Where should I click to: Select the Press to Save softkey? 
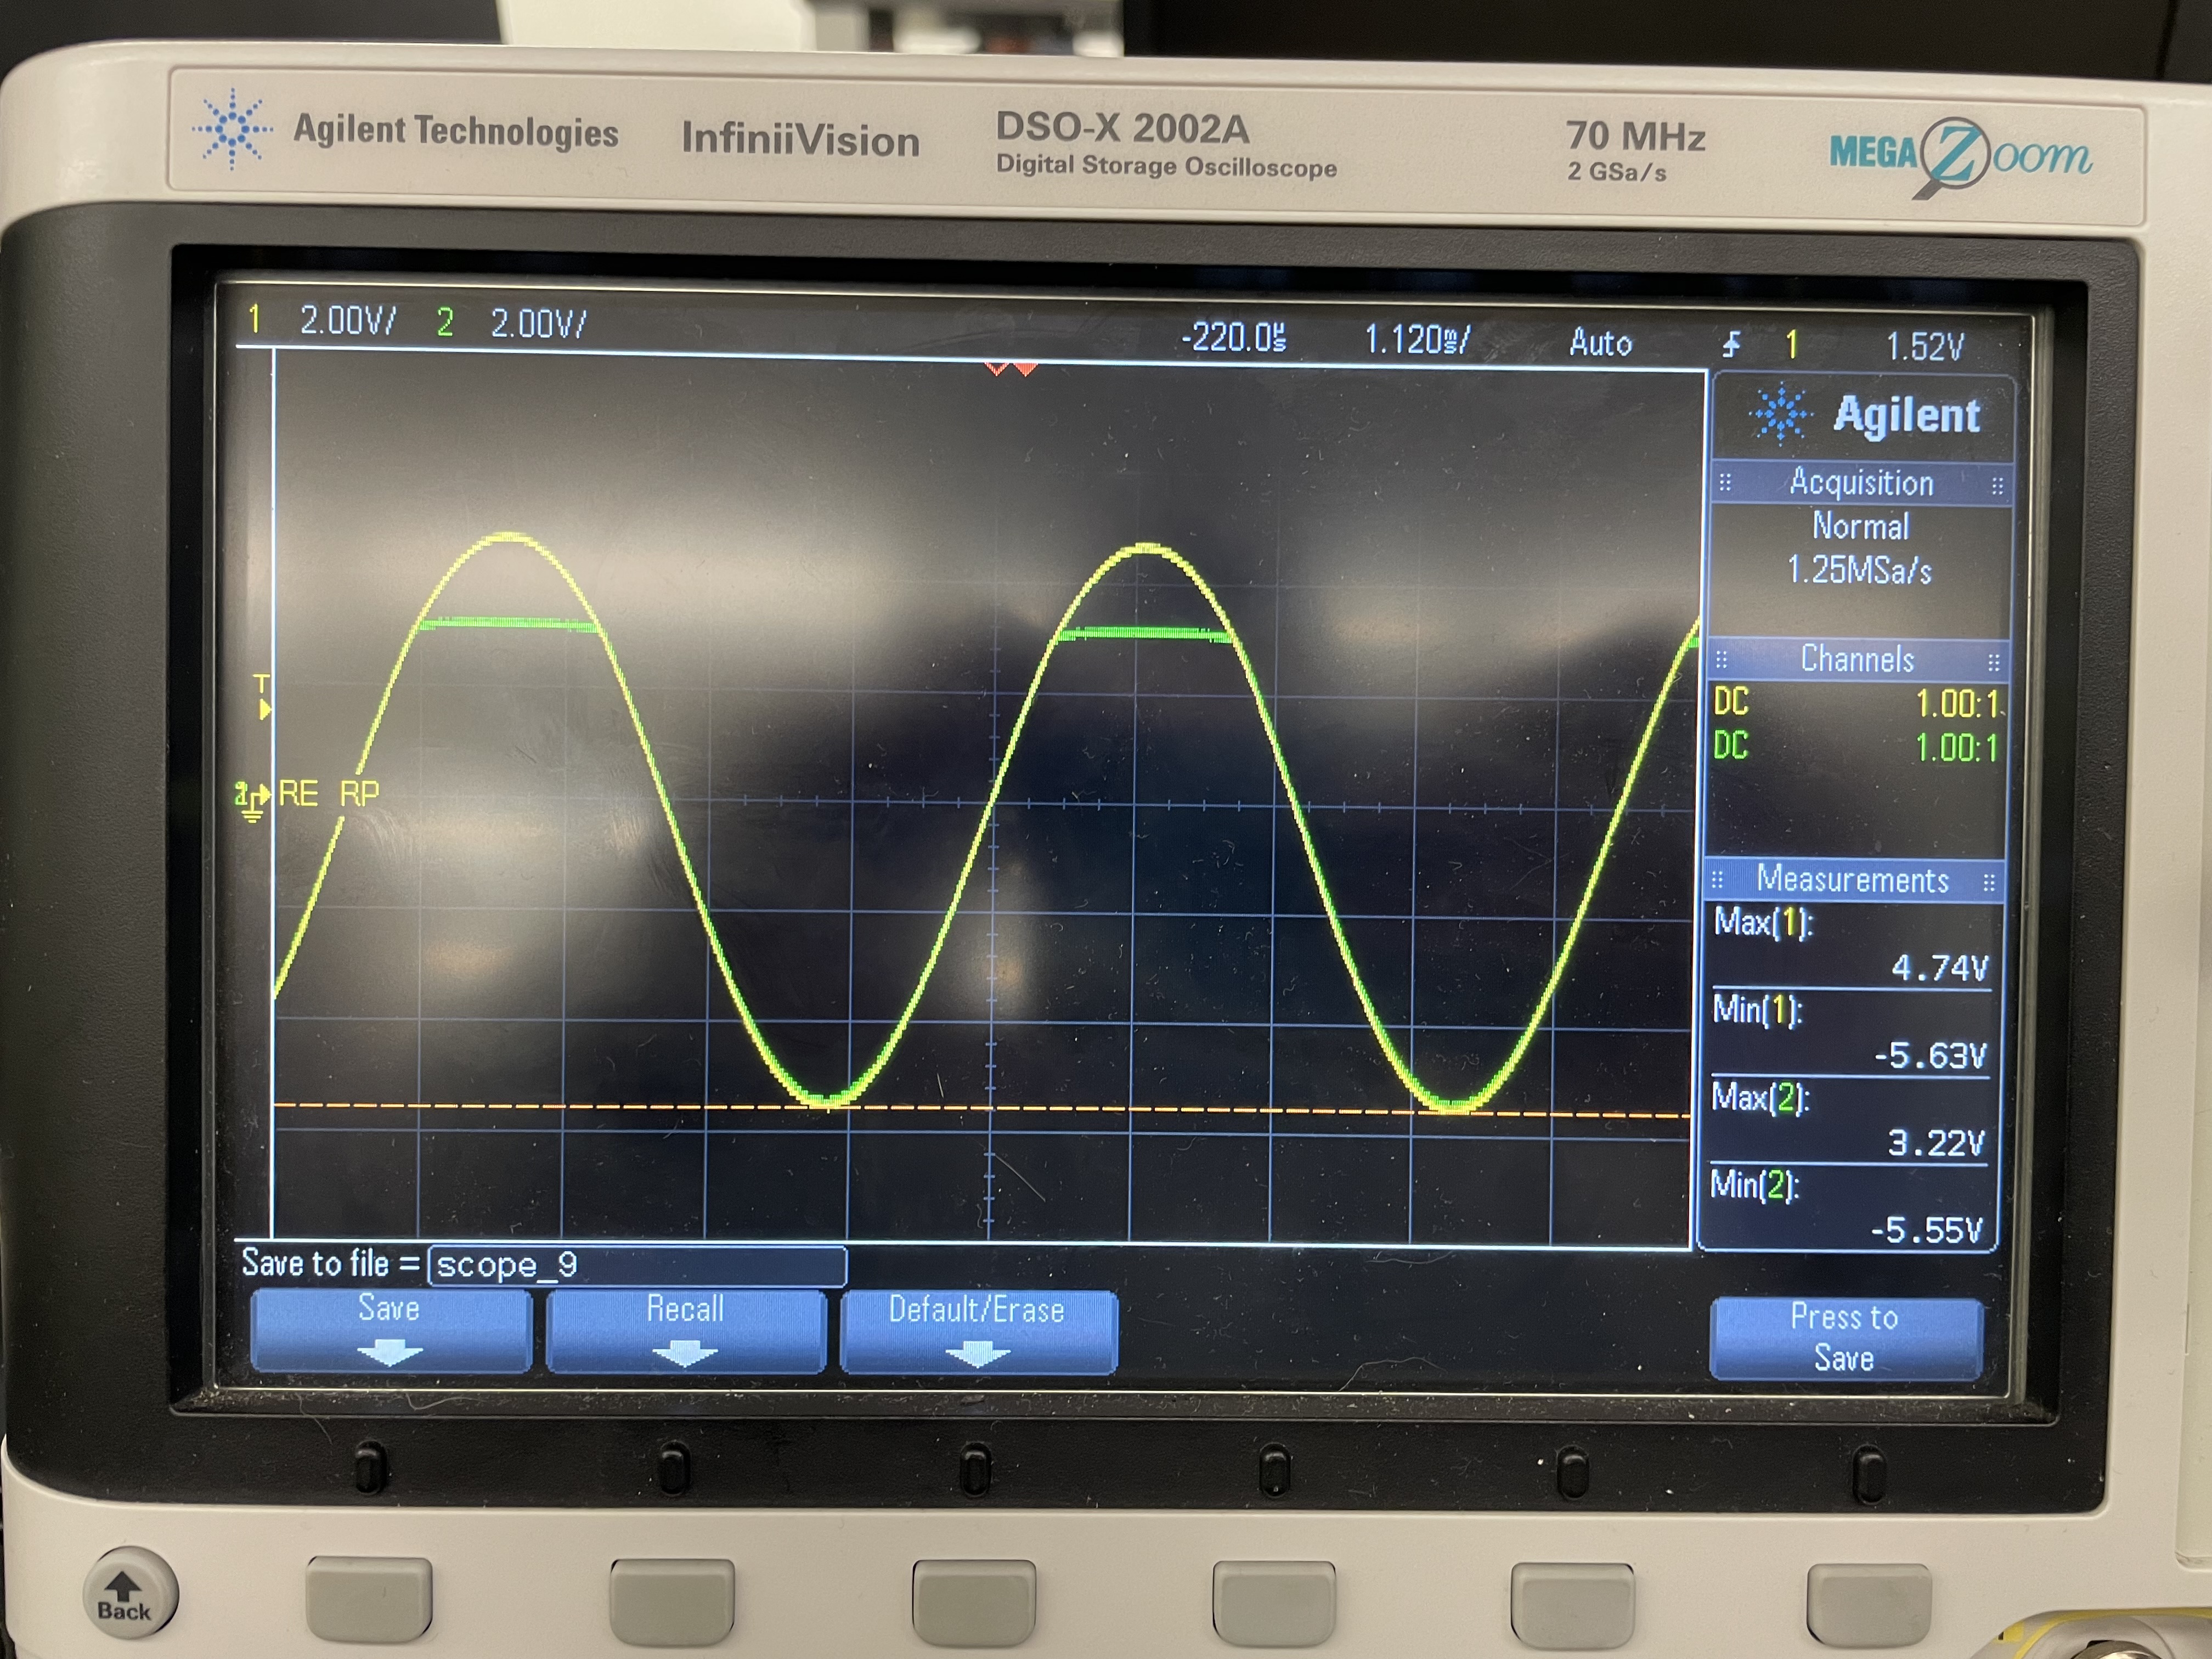[x=1845, y=1338]
